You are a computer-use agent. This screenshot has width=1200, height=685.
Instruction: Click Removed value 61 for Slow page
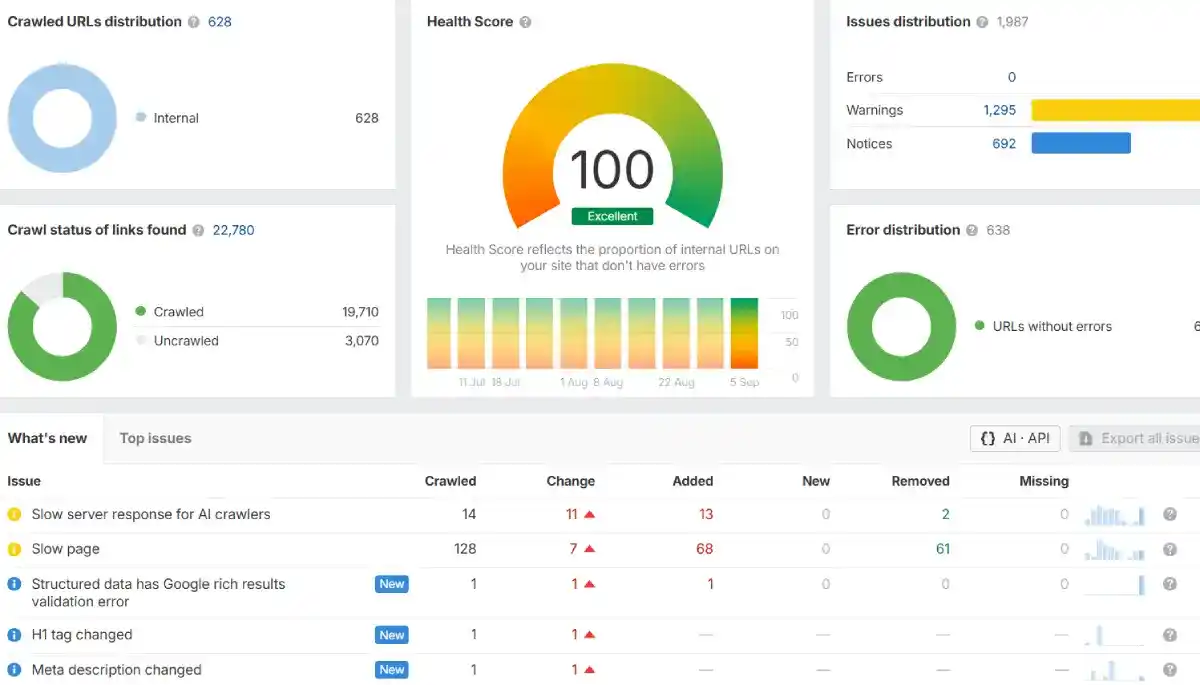(x=943, y=549)
